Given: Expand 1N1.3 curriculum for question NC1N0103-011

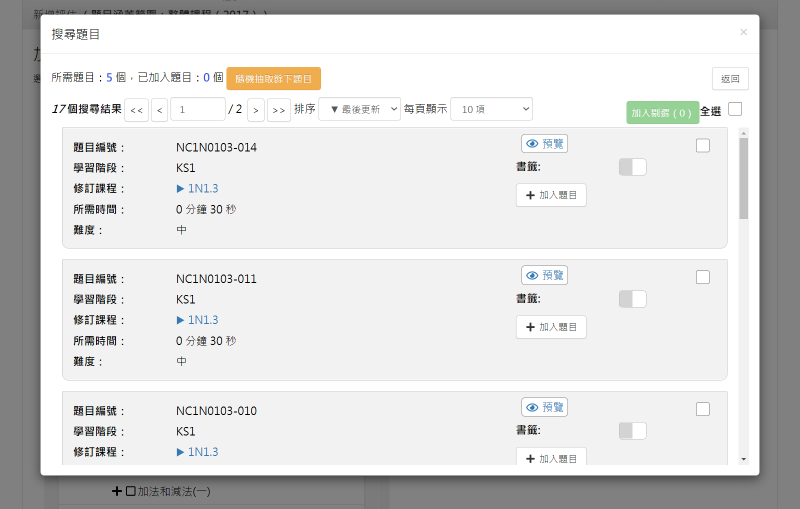Looking at the screenshot, I should coord(197,320).
